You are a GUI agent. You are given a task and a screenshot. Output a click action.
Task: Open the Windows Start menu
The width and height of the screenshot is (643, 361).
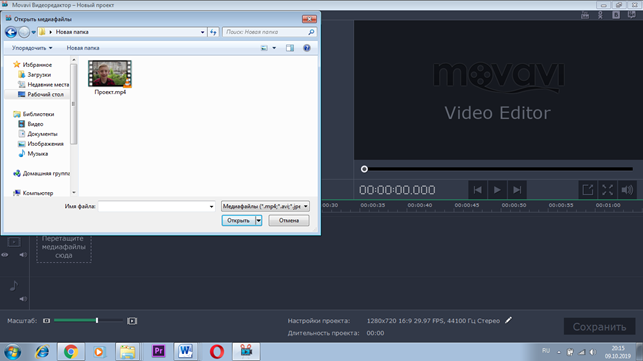pos(12,352)
